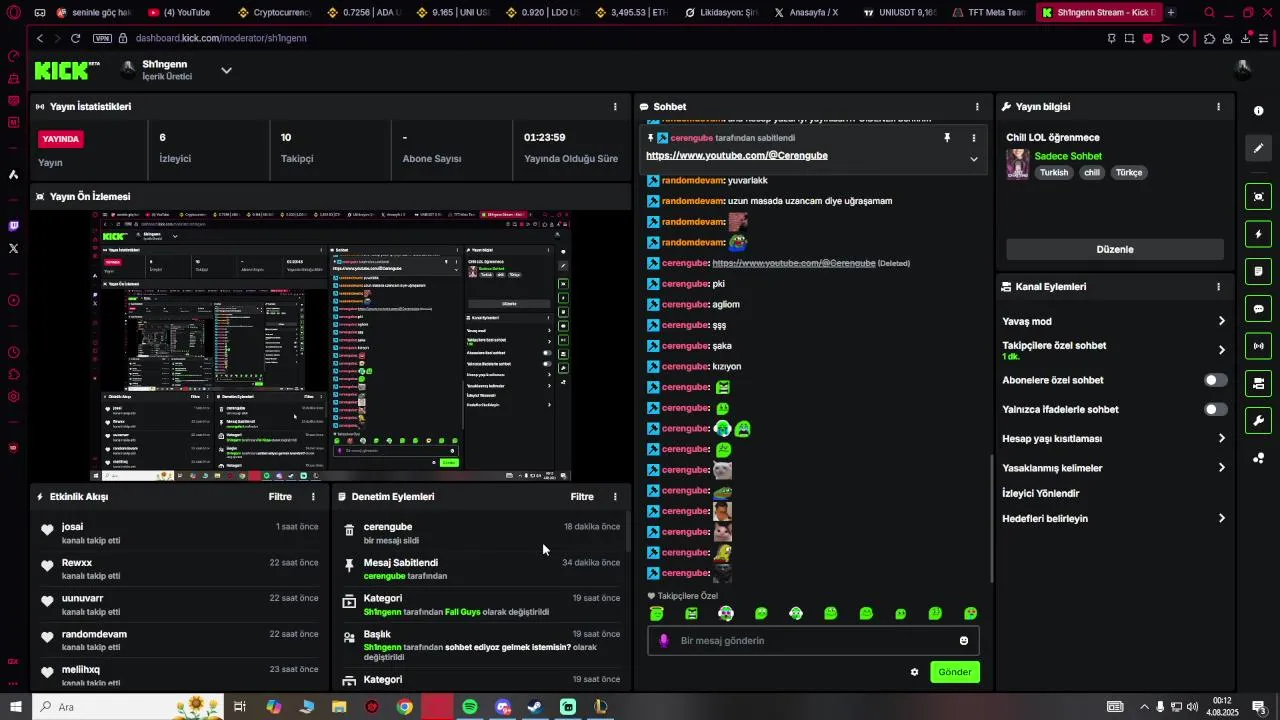Open Spotify from the taskbar
1280x720 pixels.
point(470,707)
